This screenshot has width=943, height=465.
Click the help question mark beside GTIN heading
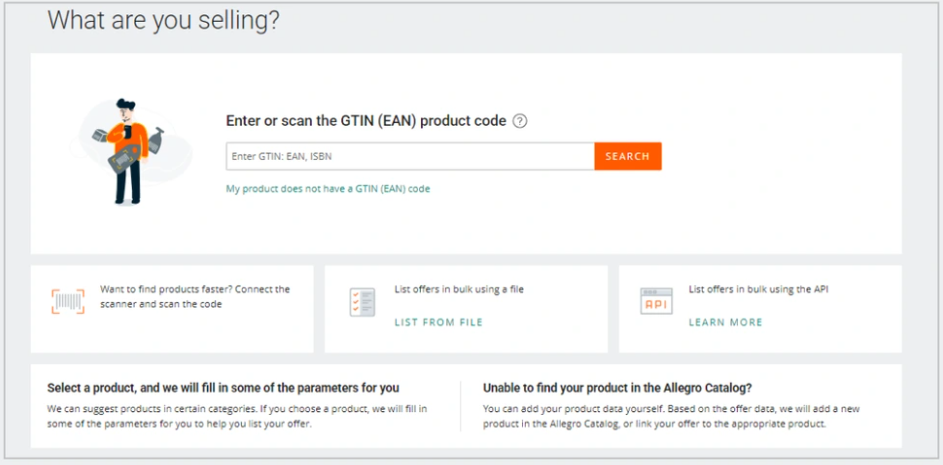coord(519,121)
